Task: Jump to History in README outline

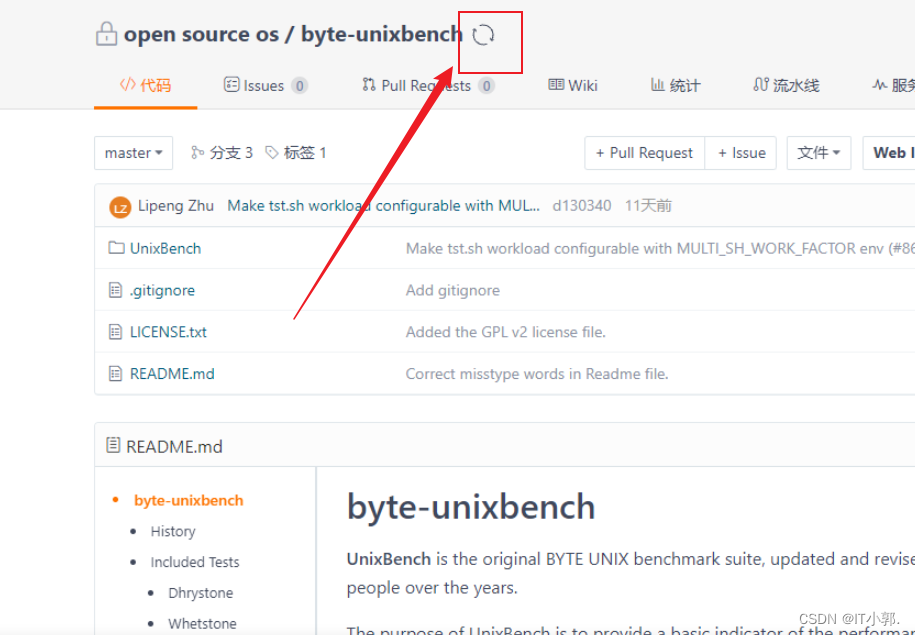Action: pyautogui.click(x=173, y=531)
